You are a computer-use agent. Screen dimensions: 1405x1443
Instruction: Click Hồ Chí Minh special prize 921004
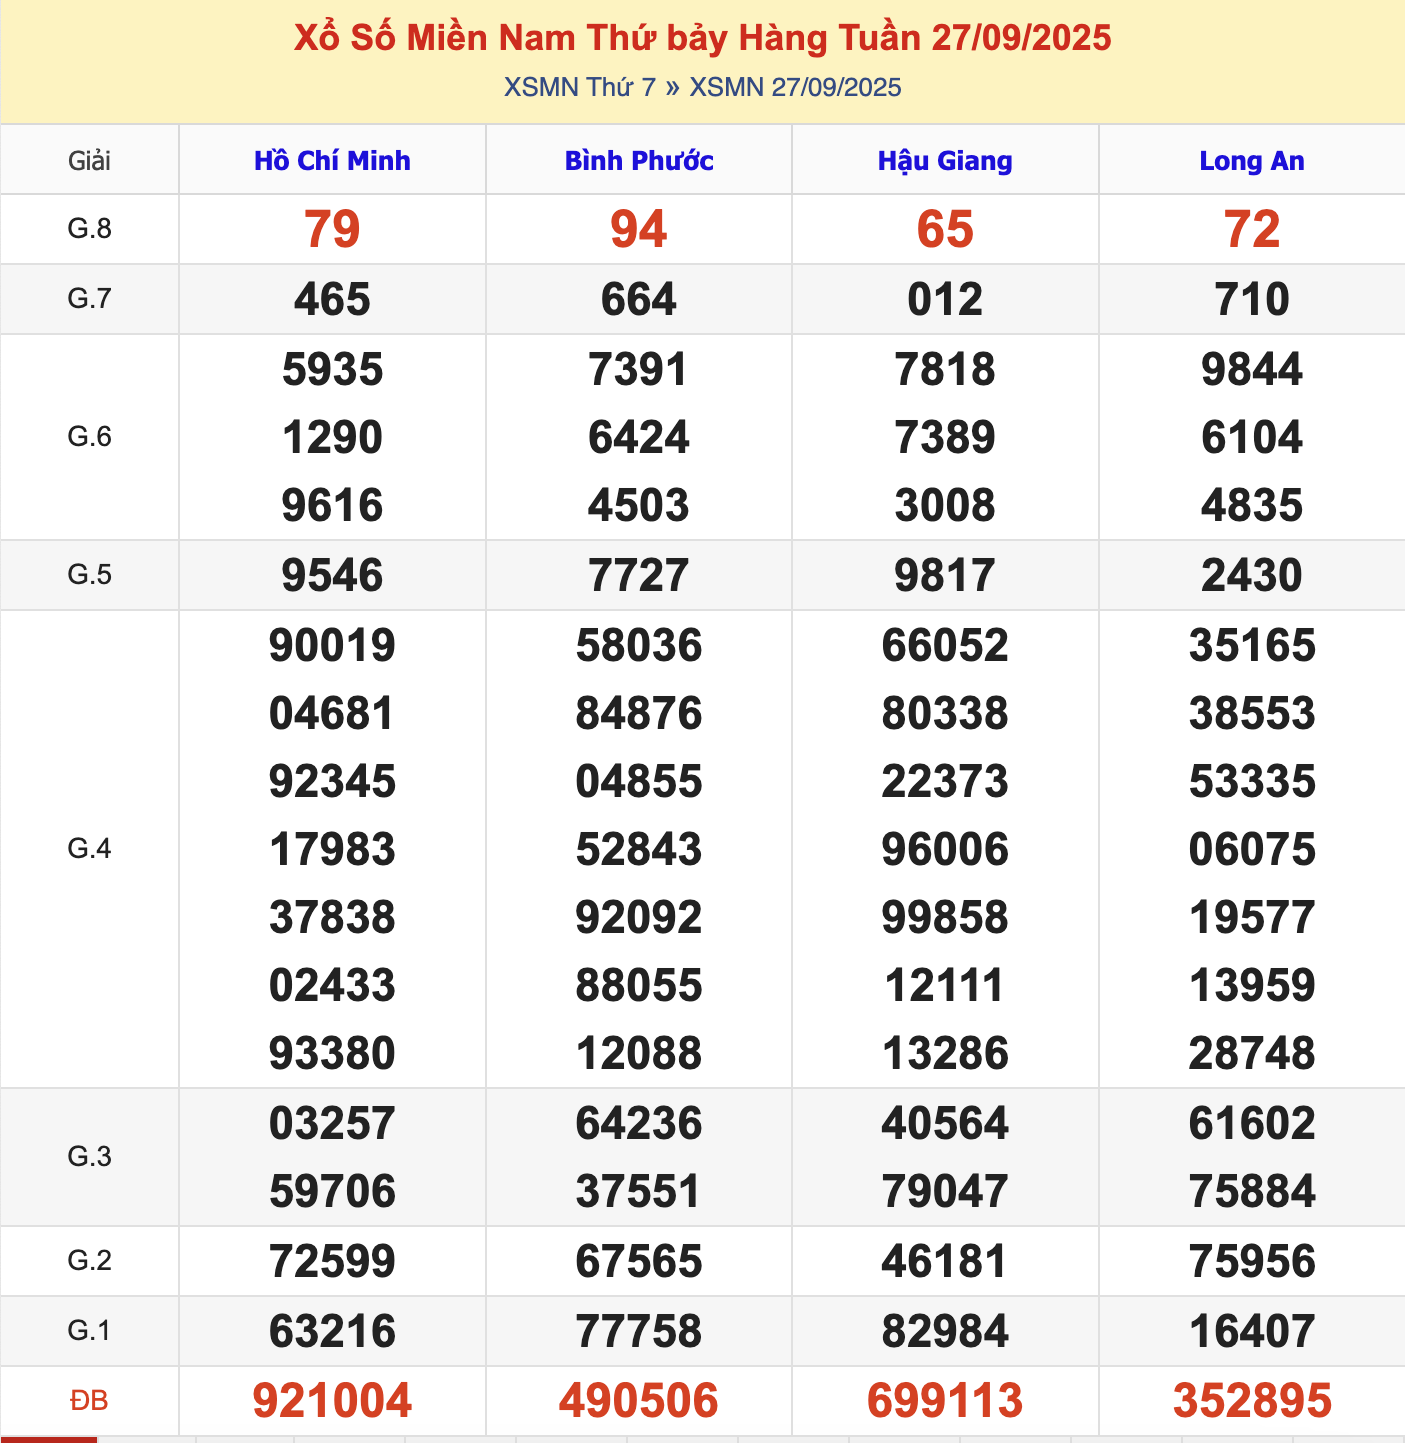(x=332, y=1400)
